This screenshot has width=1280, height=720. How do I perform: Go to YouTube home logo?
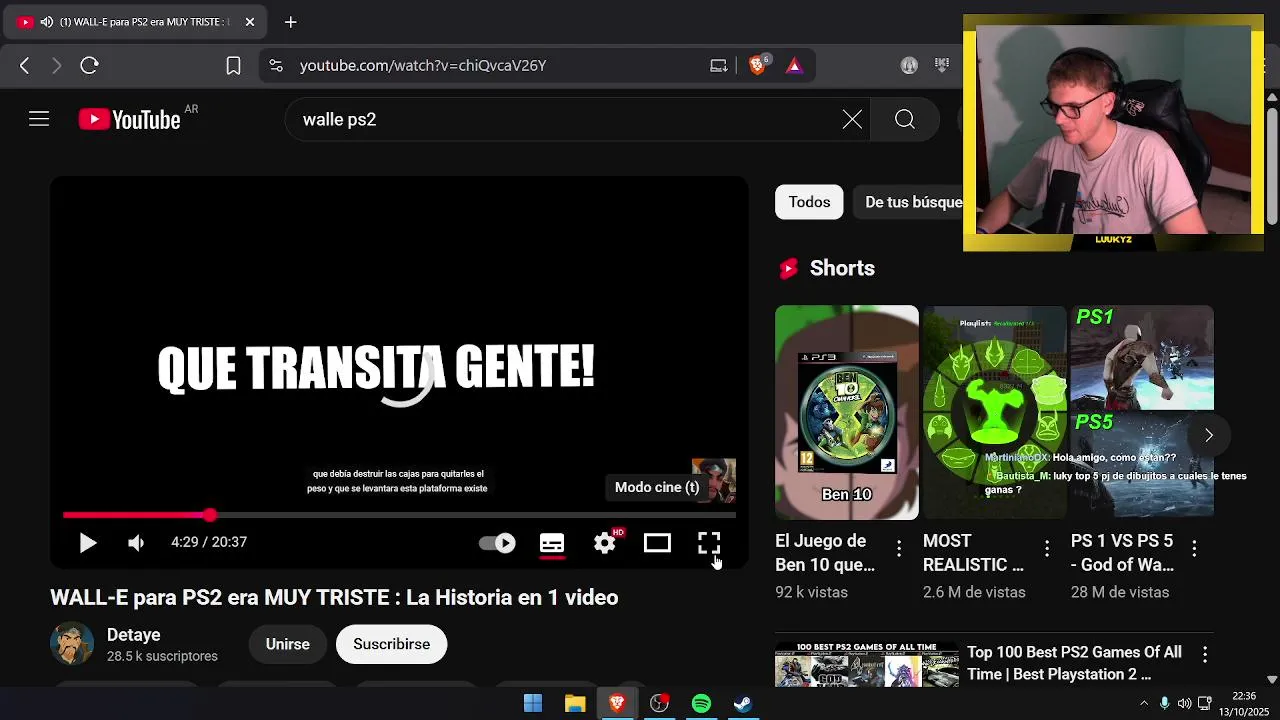click(130, 120)
